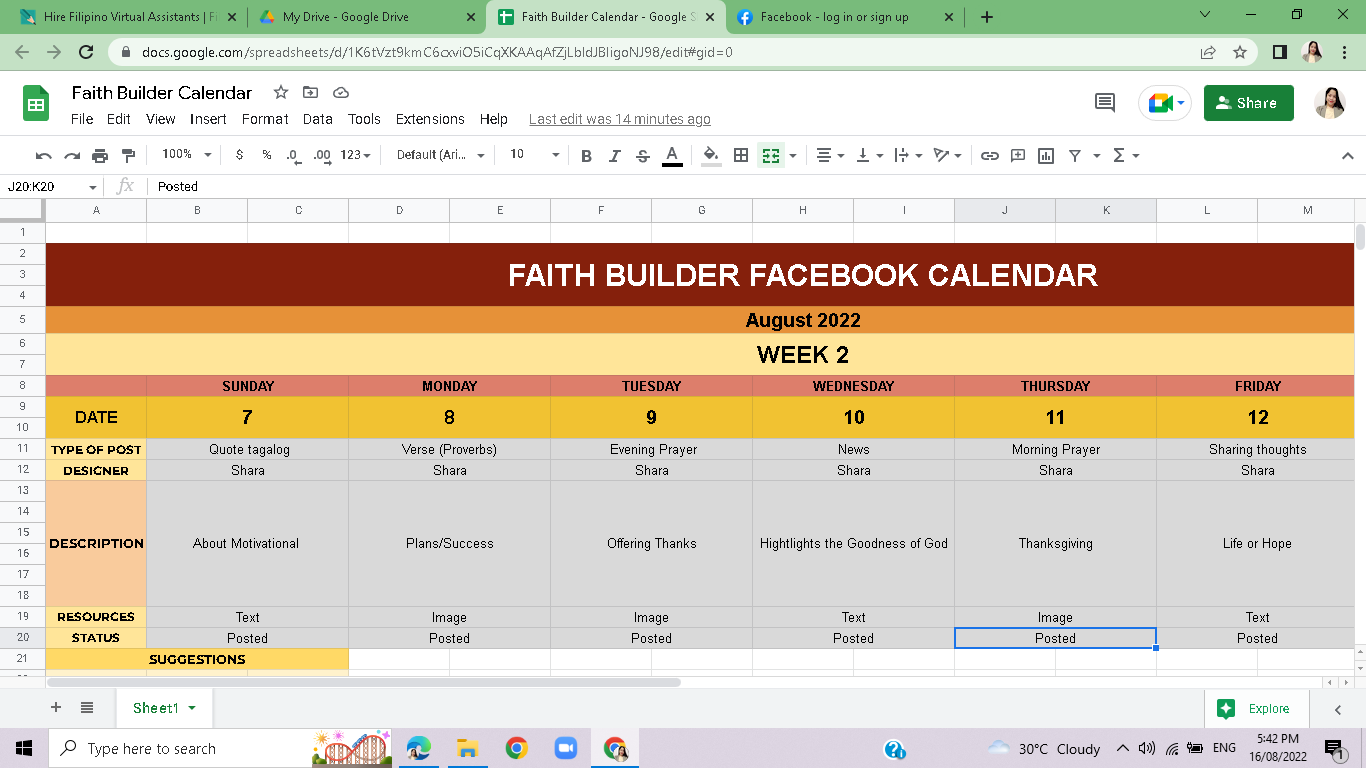
Task: Open the Data menu
Action: (x=317, y=119)
